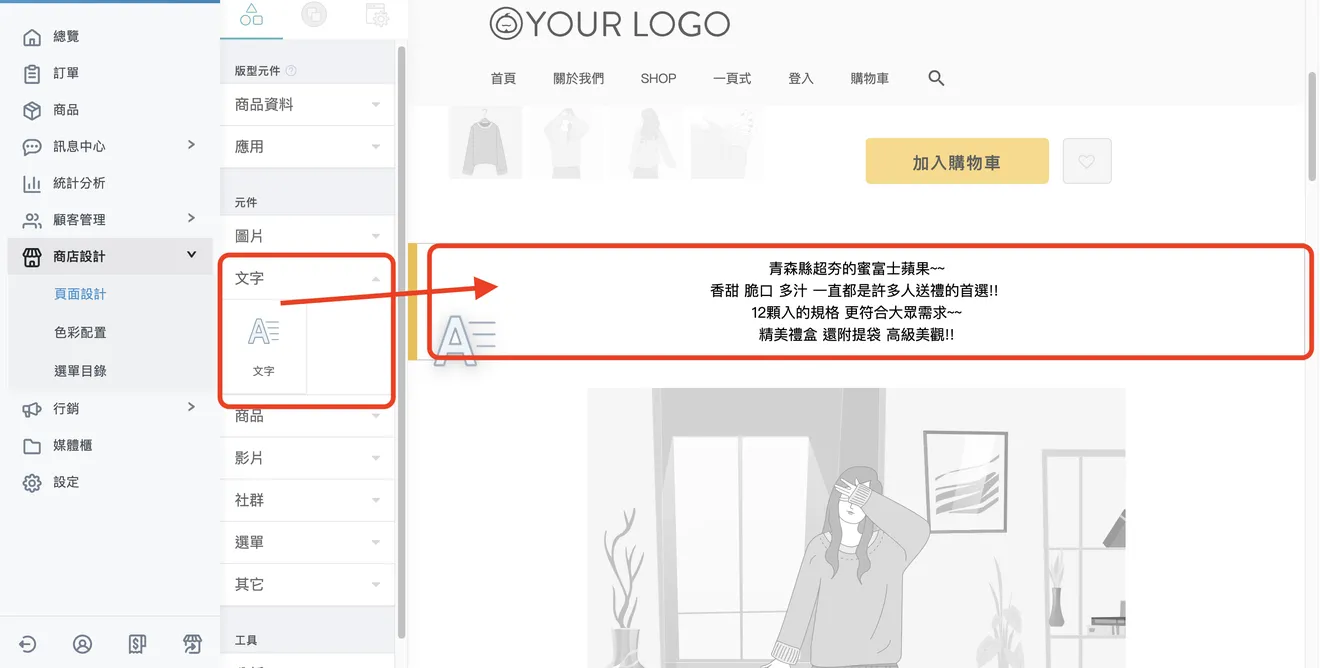Screen dimensions: 1320x668
Task: Click the search magnifier in the store navigation
Action: tap(936, 78)
